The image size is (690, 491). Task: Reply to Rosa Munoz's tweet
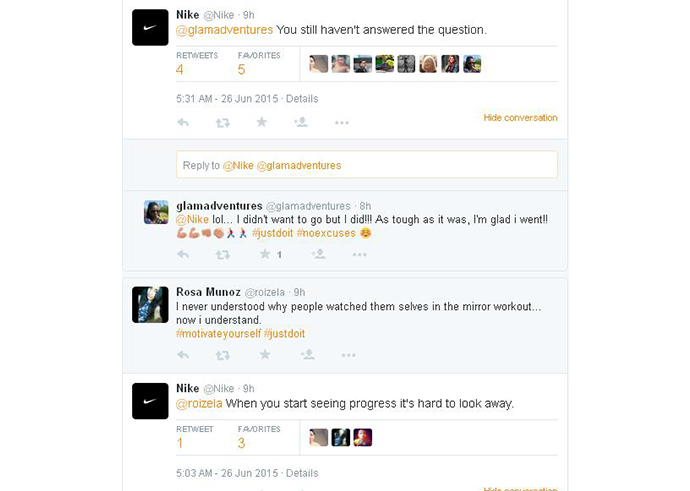tap(183, 354)
